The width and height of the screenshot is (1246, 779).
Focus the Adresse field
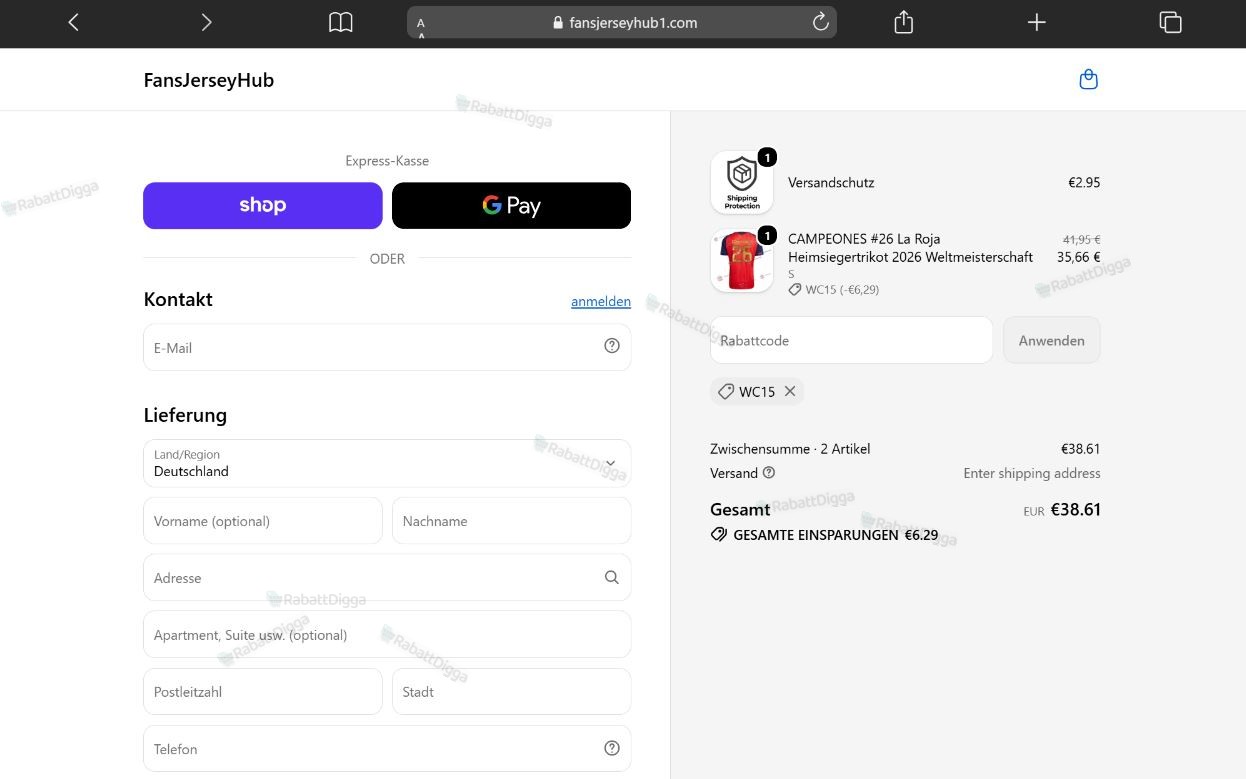(387, 578)
